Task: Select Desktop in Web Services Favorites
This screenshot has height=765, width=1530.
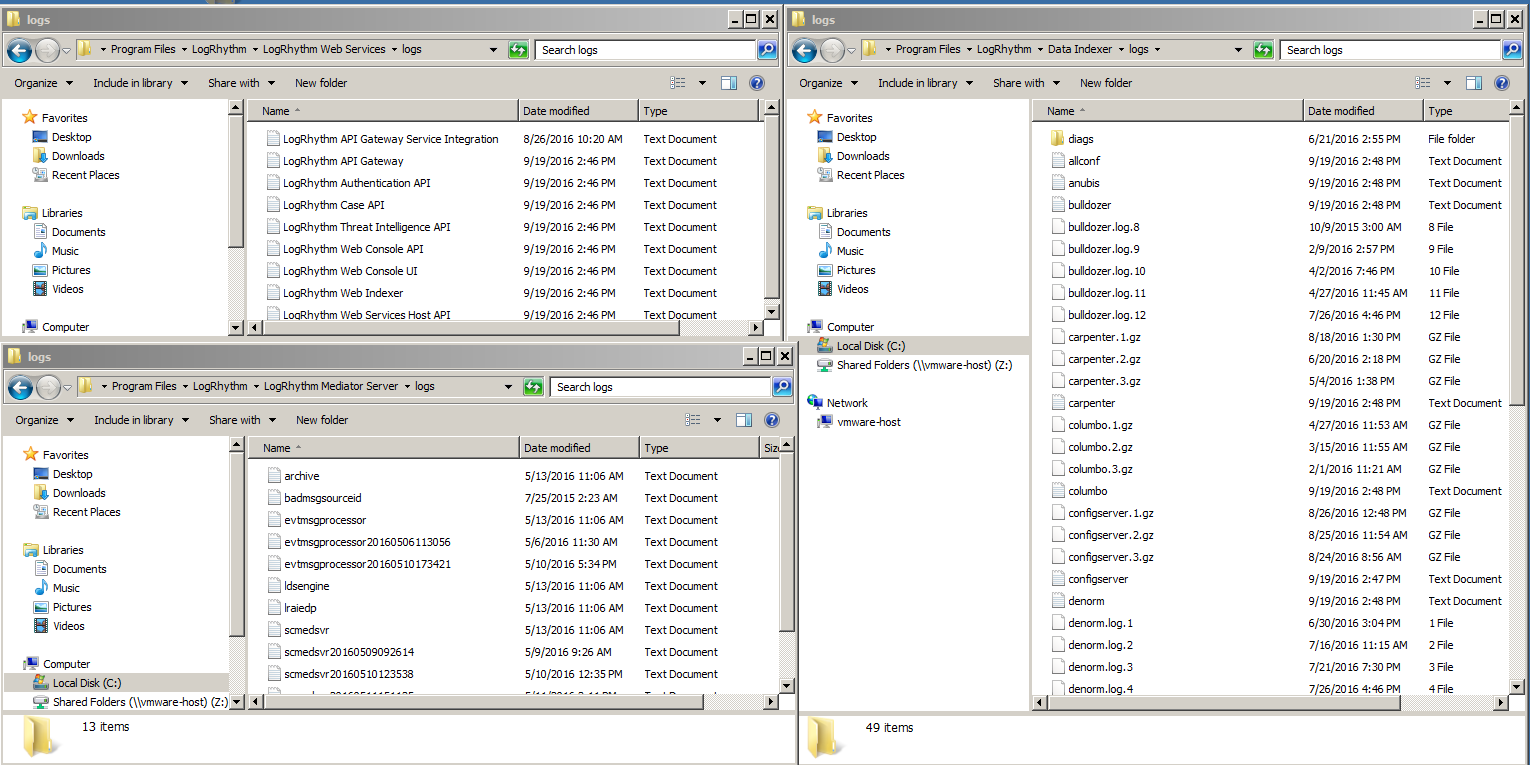Action: (72, 137)
